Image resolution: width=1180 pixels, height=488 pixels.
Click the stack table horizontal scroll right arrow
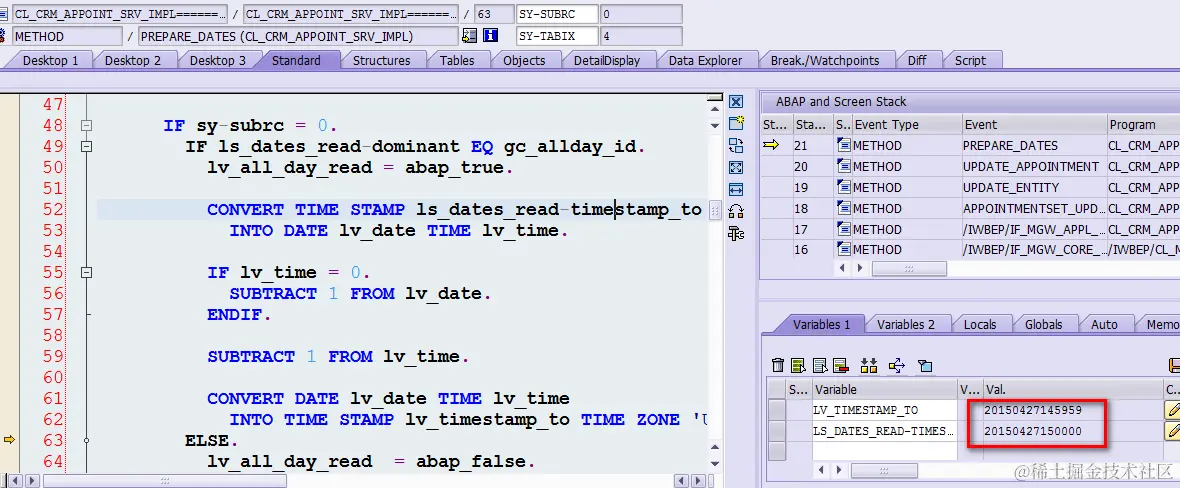(x=860, y=268)
